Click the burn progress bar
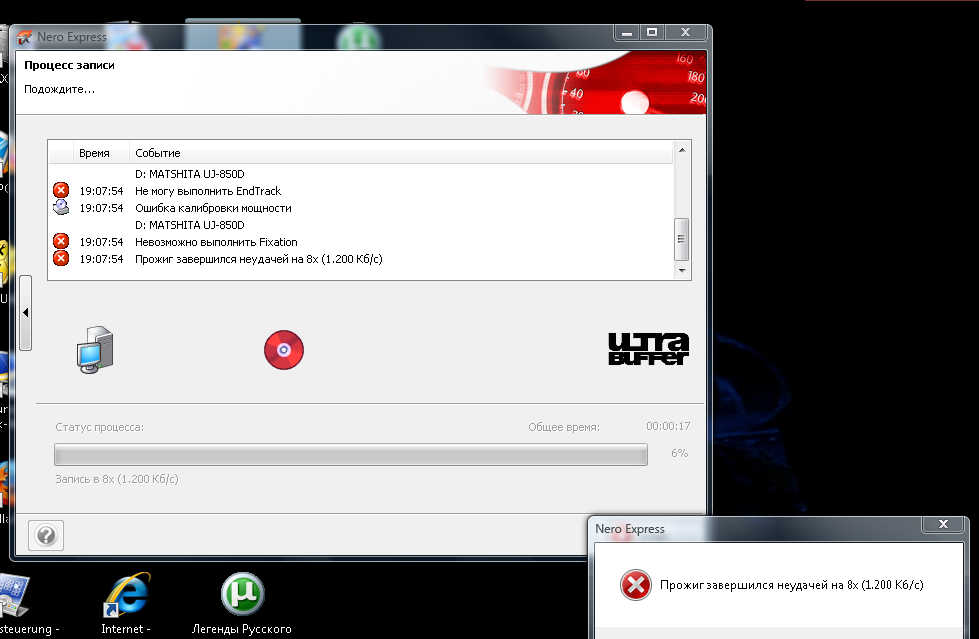Viewport: 979px width, 639px height. (351, 455)
